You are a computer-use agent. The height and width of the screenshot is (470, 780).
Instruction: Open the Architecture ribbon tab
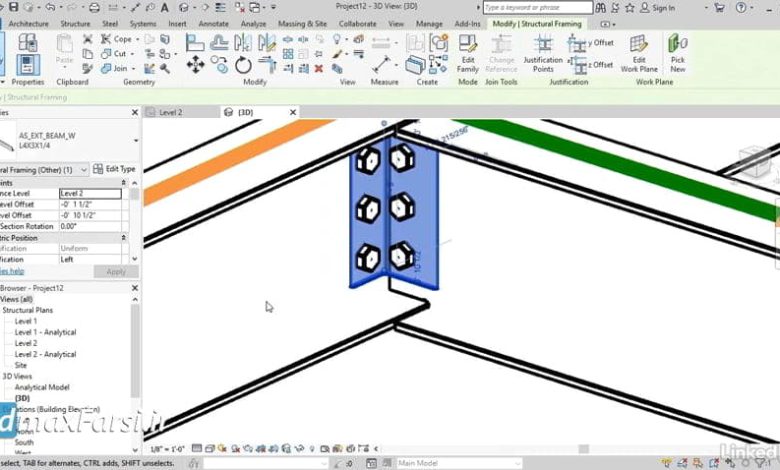[x=28, y=24]
